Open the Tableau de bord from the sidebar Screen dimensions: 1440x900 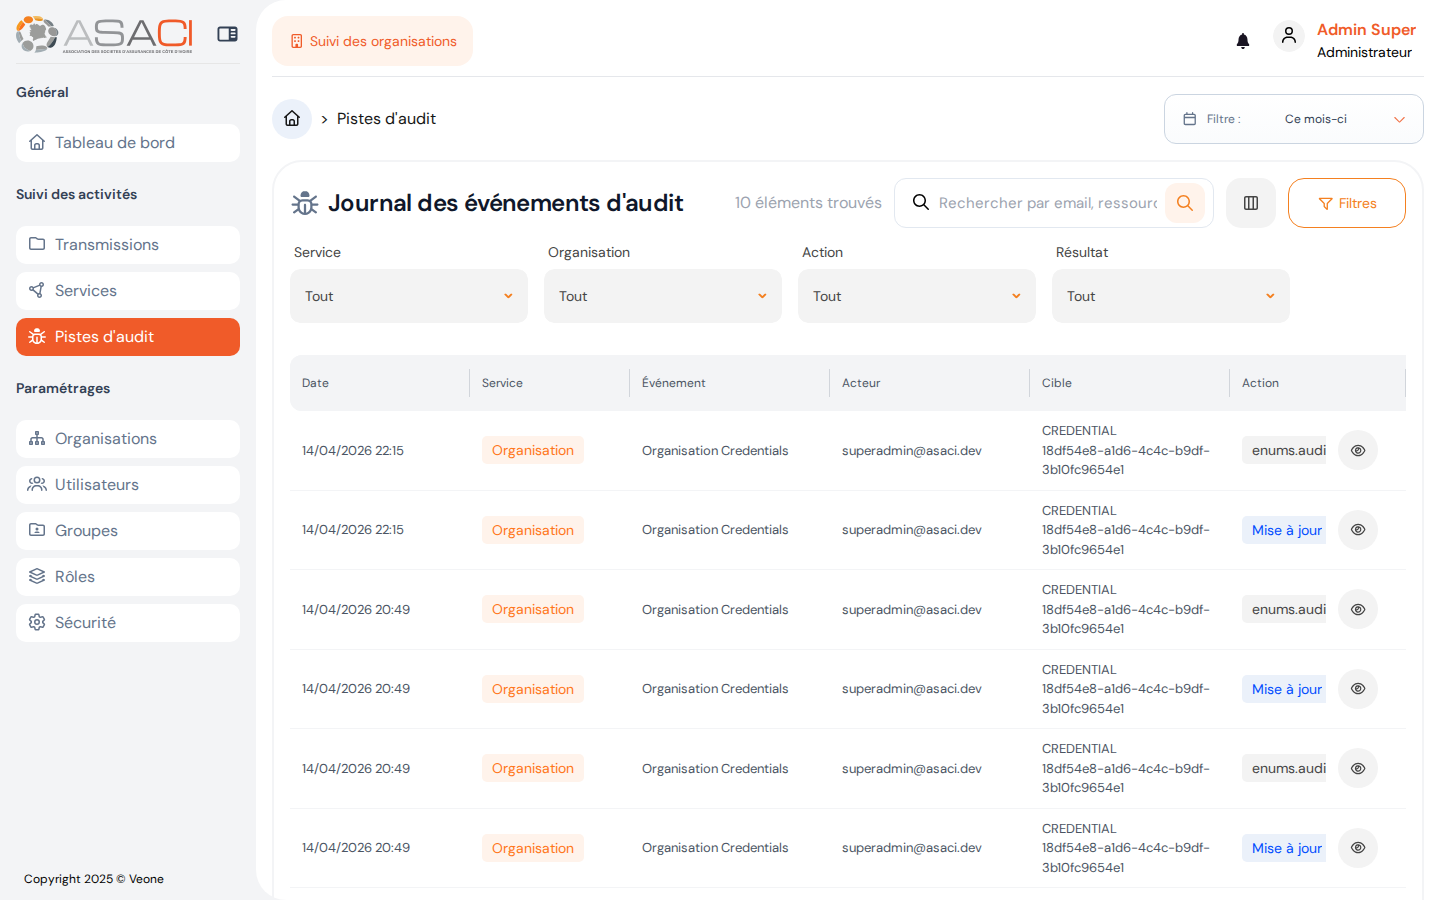127,142
